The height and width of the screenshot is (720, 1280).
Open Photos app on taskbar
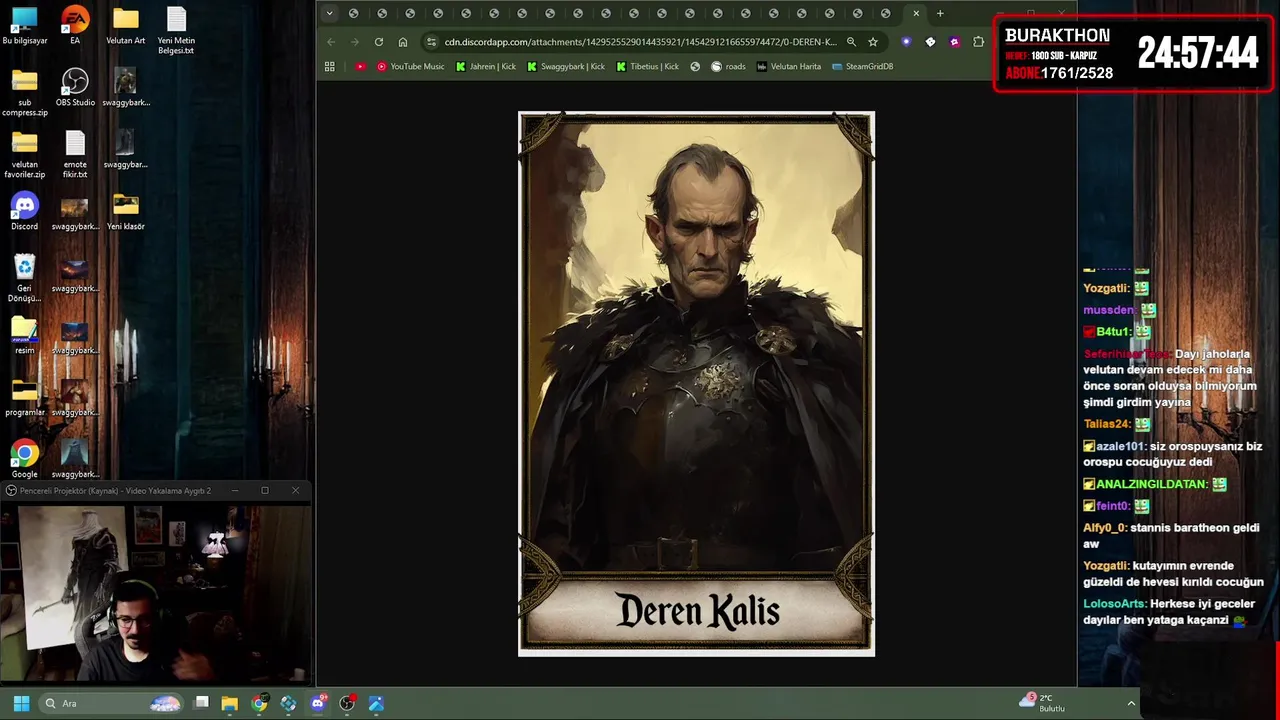(x=376, y=703)
